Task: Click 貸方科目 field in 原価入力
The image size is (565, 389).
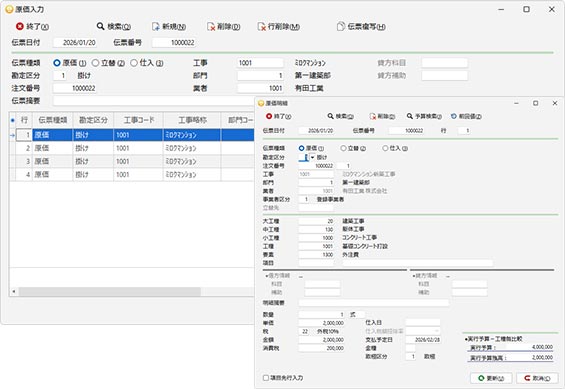Action: pos(445,63)
